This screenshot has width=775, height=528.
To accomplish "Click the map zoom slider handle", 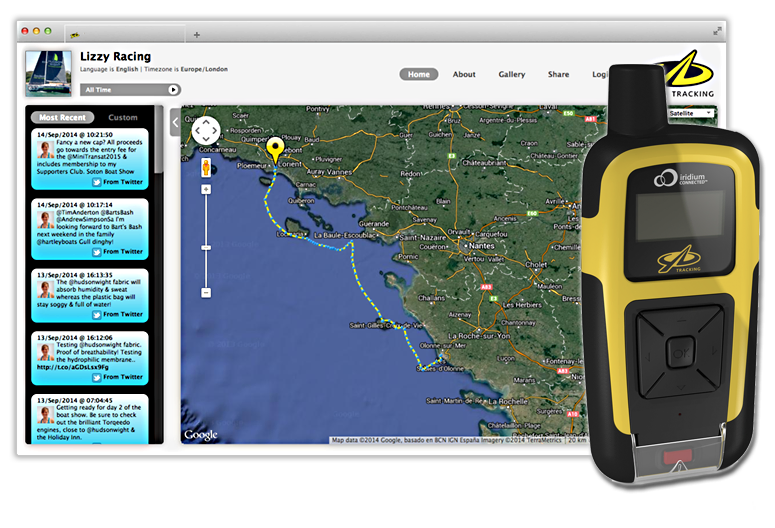I will pyautogui.click(x=206, y=247).
